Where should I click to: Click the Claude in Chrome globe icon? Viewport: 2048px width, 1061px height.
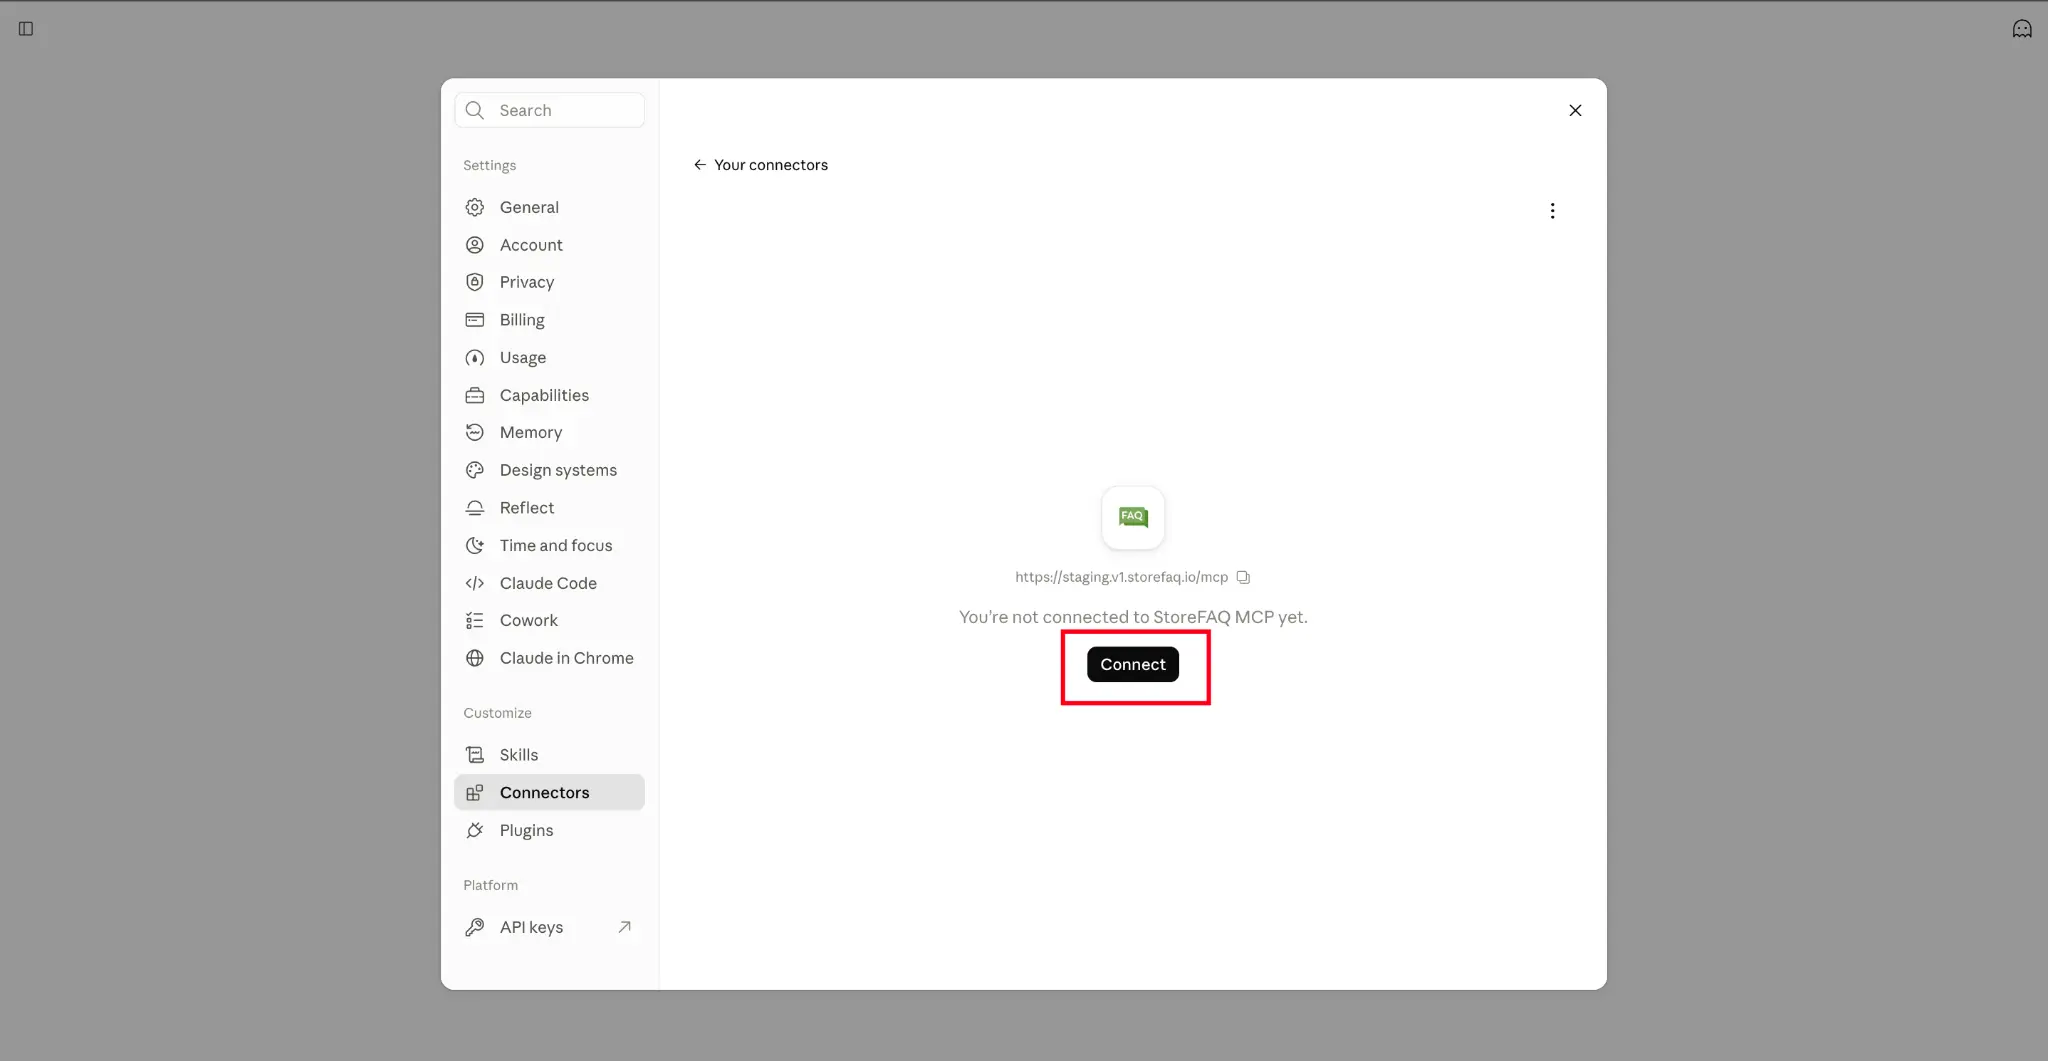475,658
